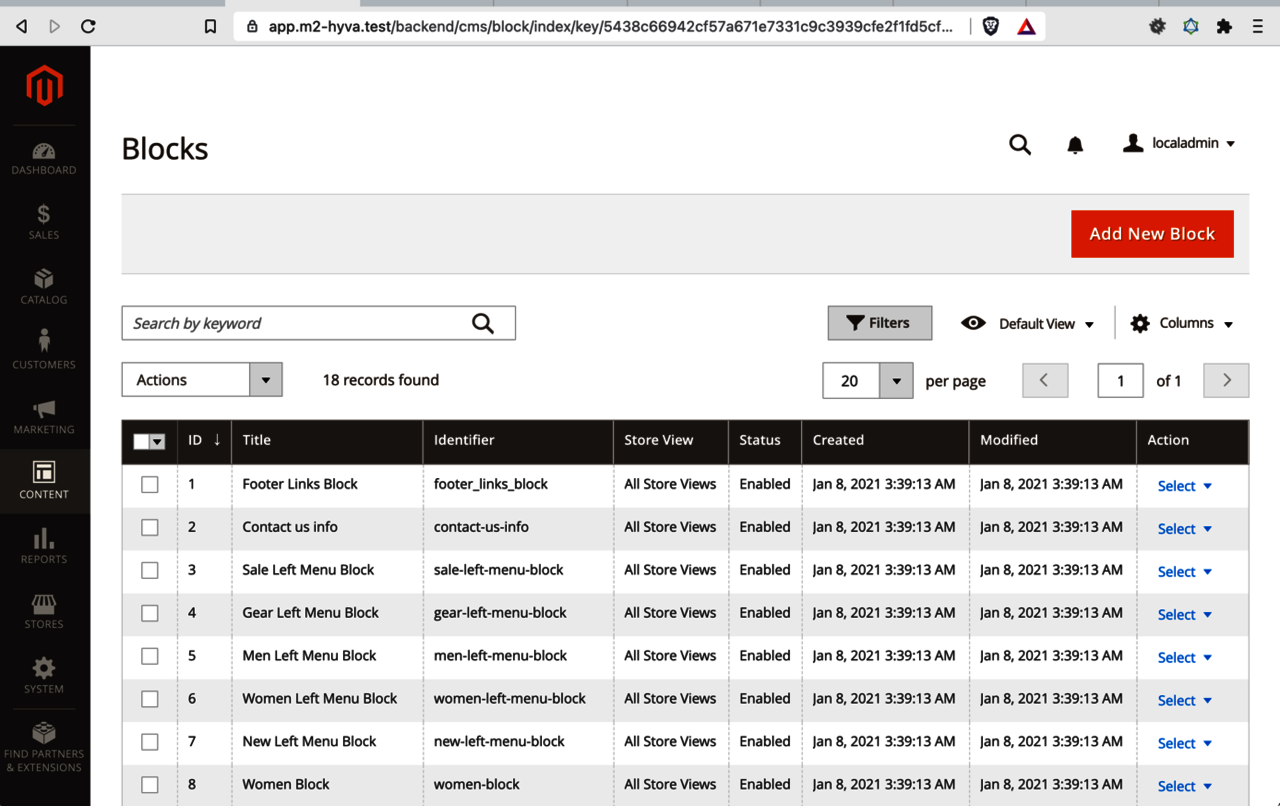This screenshot has width=1280, height=806.
Task: Open the Dashboard sidebar icon
Action: tap(44, 158)
